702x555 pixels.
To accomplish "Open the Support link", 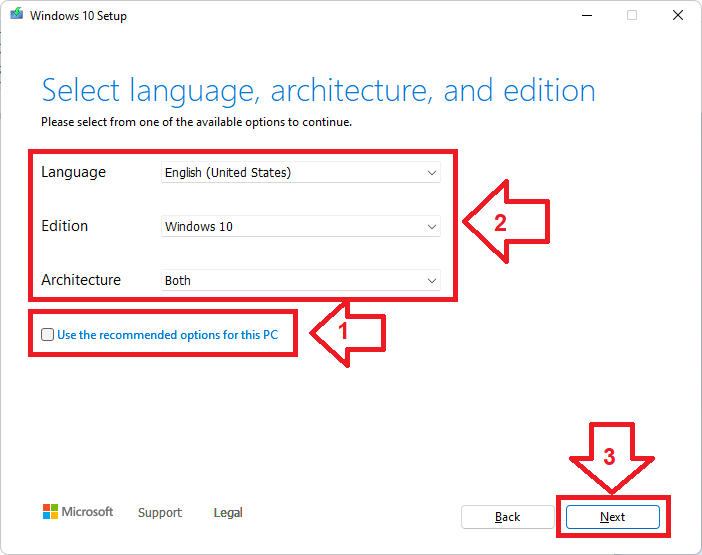I will pos(160,512).
